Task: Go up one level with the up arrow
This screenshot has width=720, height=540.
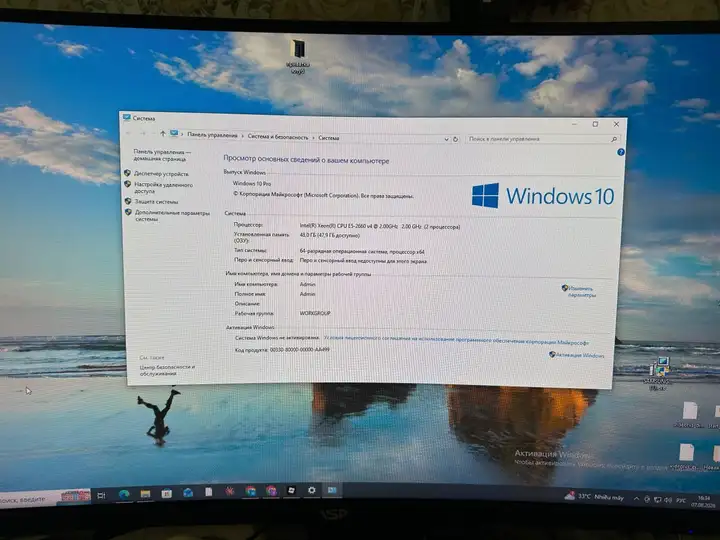Action: click(163, 134)
